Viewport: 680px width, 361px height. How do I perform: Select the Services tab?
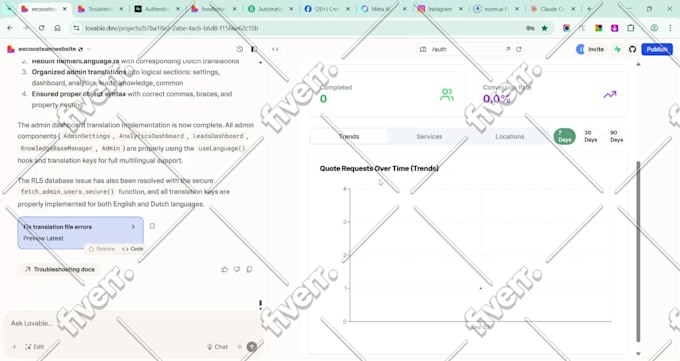pyautogui.click(x=429, y=136)
